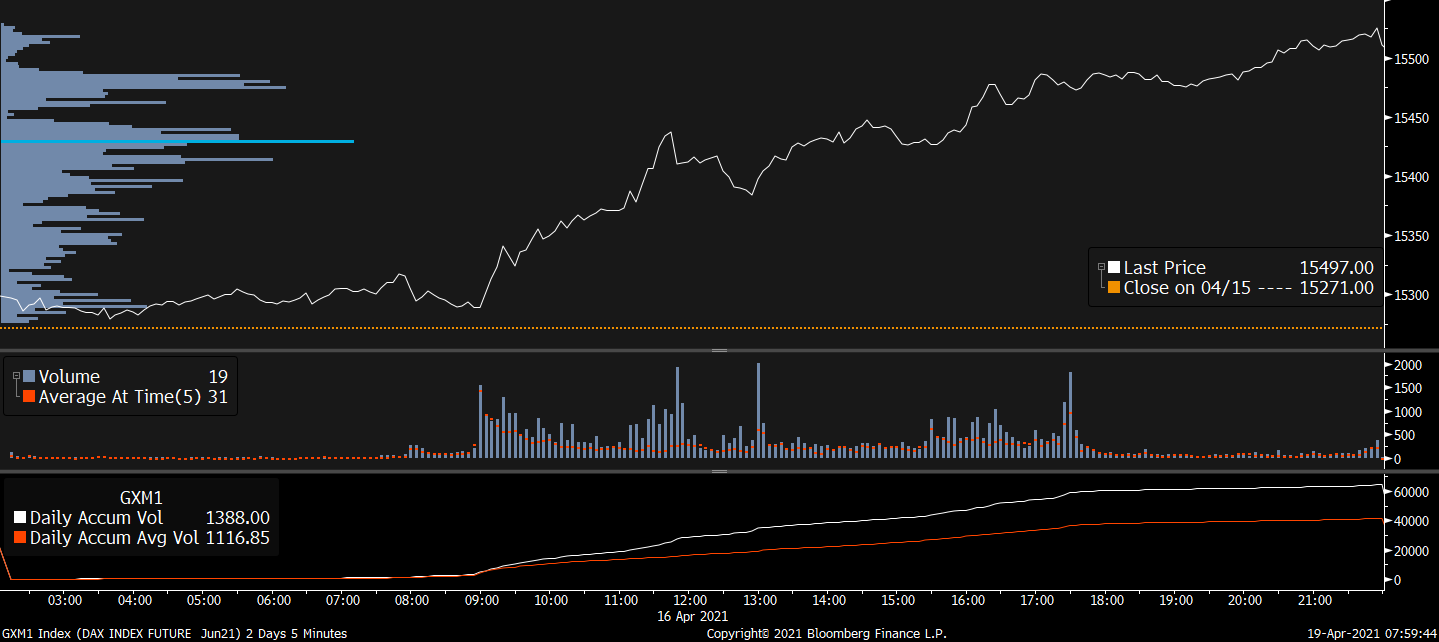The height and width of the screenshot is (642, 1439).
Task: Click the 21:00 time axis label
Action: pyautogui.click(x=1315, y=600)
